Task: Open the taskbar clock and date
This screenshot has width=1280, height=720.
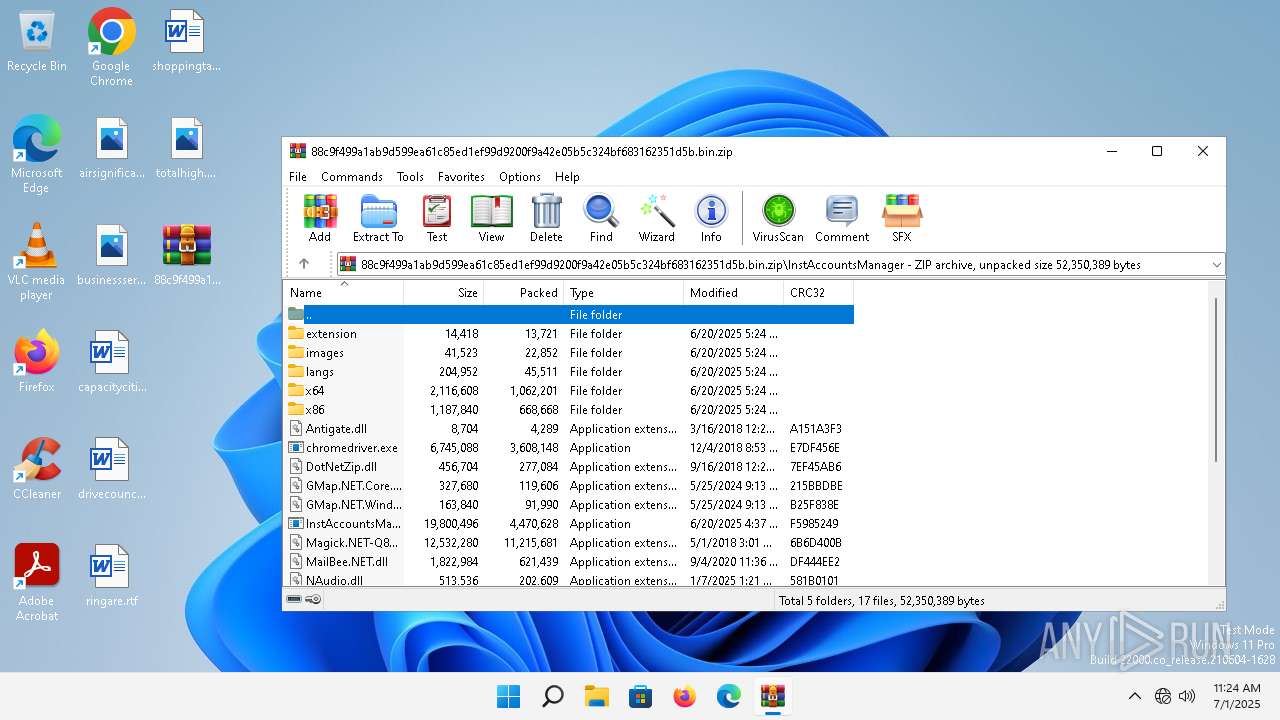Action: 1236,696
